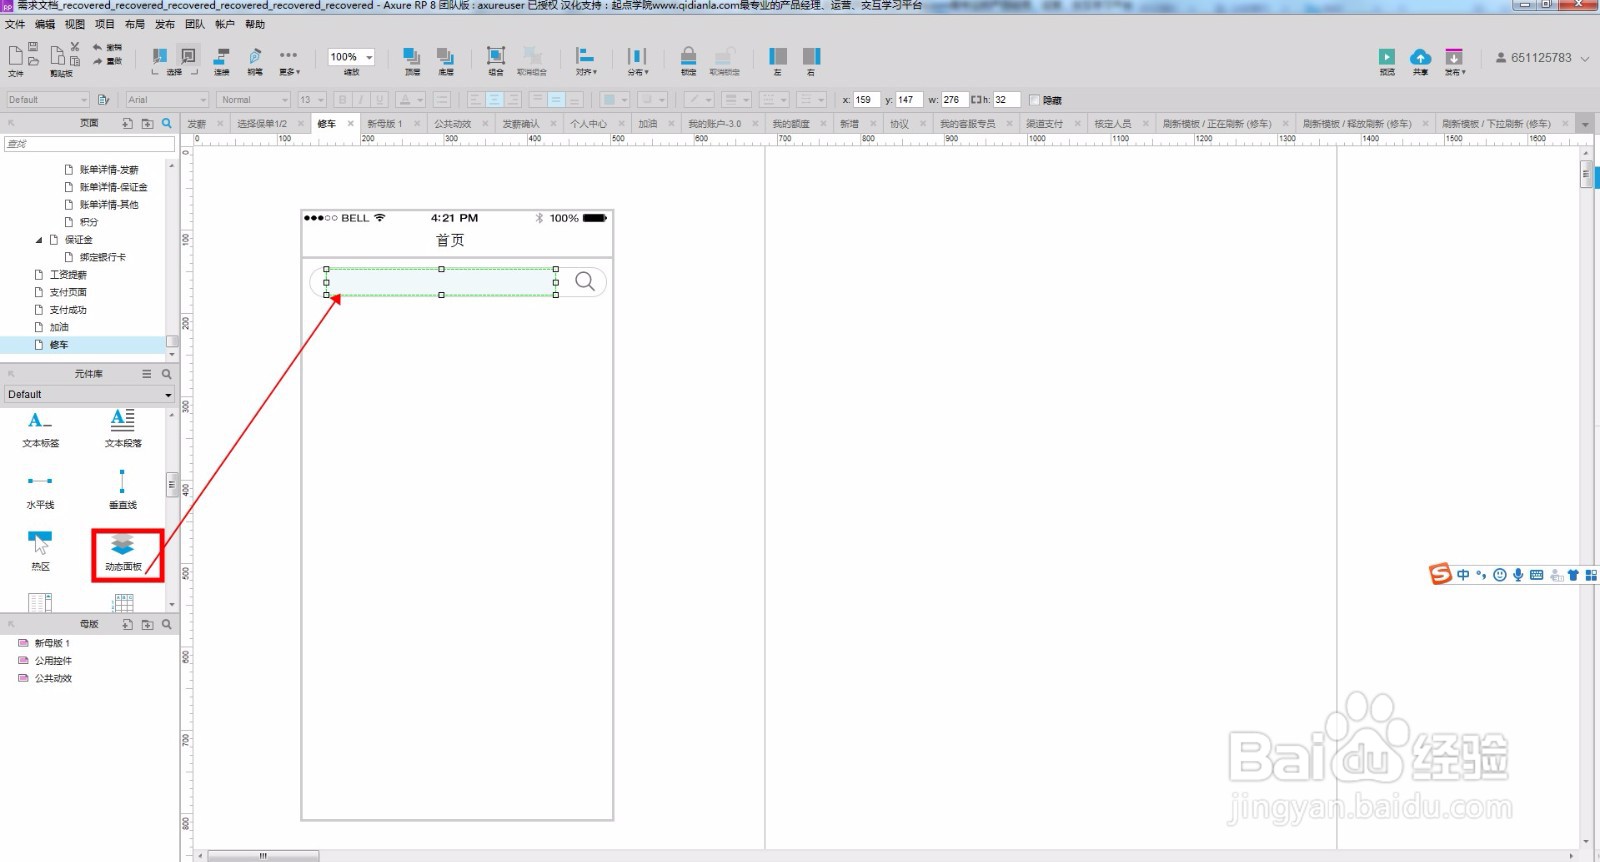Open the 元件库 library options menu icon
1600x862 pixels.
tap(147, 373)
